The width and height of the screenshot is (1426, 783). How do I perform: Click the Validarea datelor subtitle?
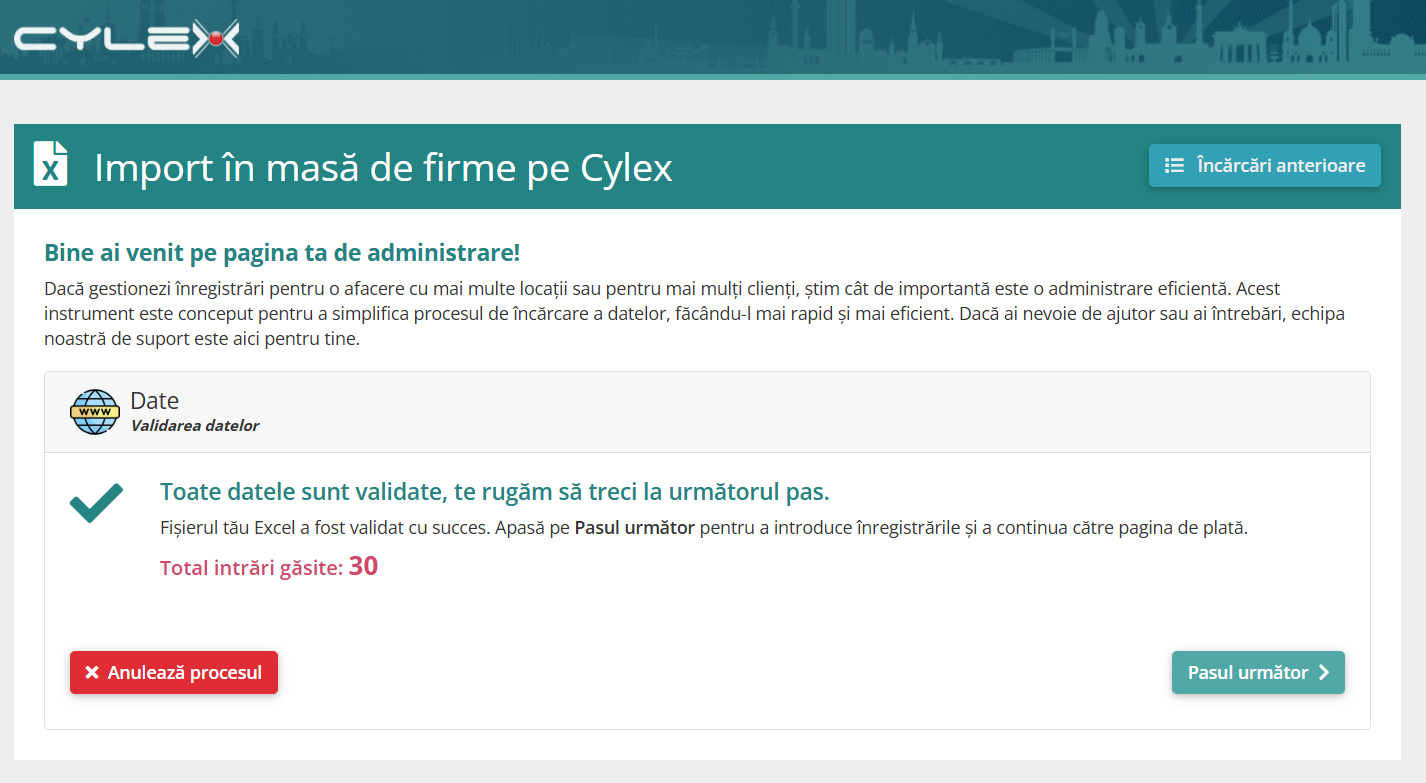coord(195,426)
